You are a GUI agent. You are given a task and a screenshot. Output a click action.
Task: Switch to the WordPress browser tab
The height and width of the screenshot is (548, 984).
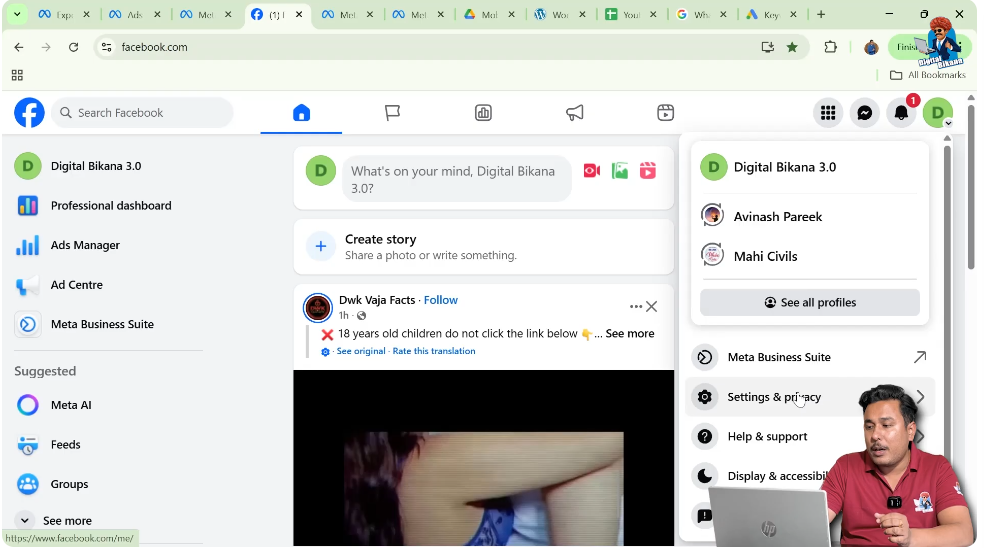coord(560,14)
